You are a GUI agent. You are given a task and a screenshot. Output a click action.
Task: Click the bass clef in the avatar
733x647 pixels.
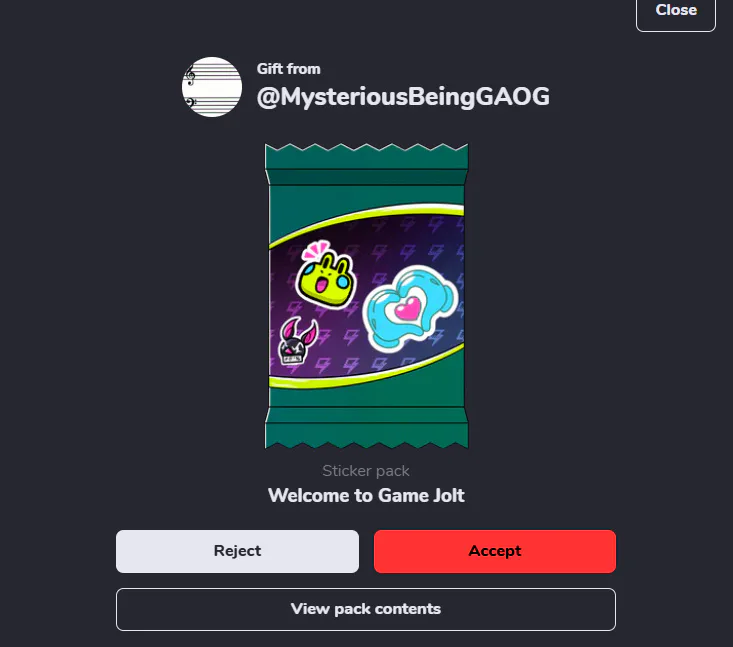pyautogui.click(x=191, y=102)
